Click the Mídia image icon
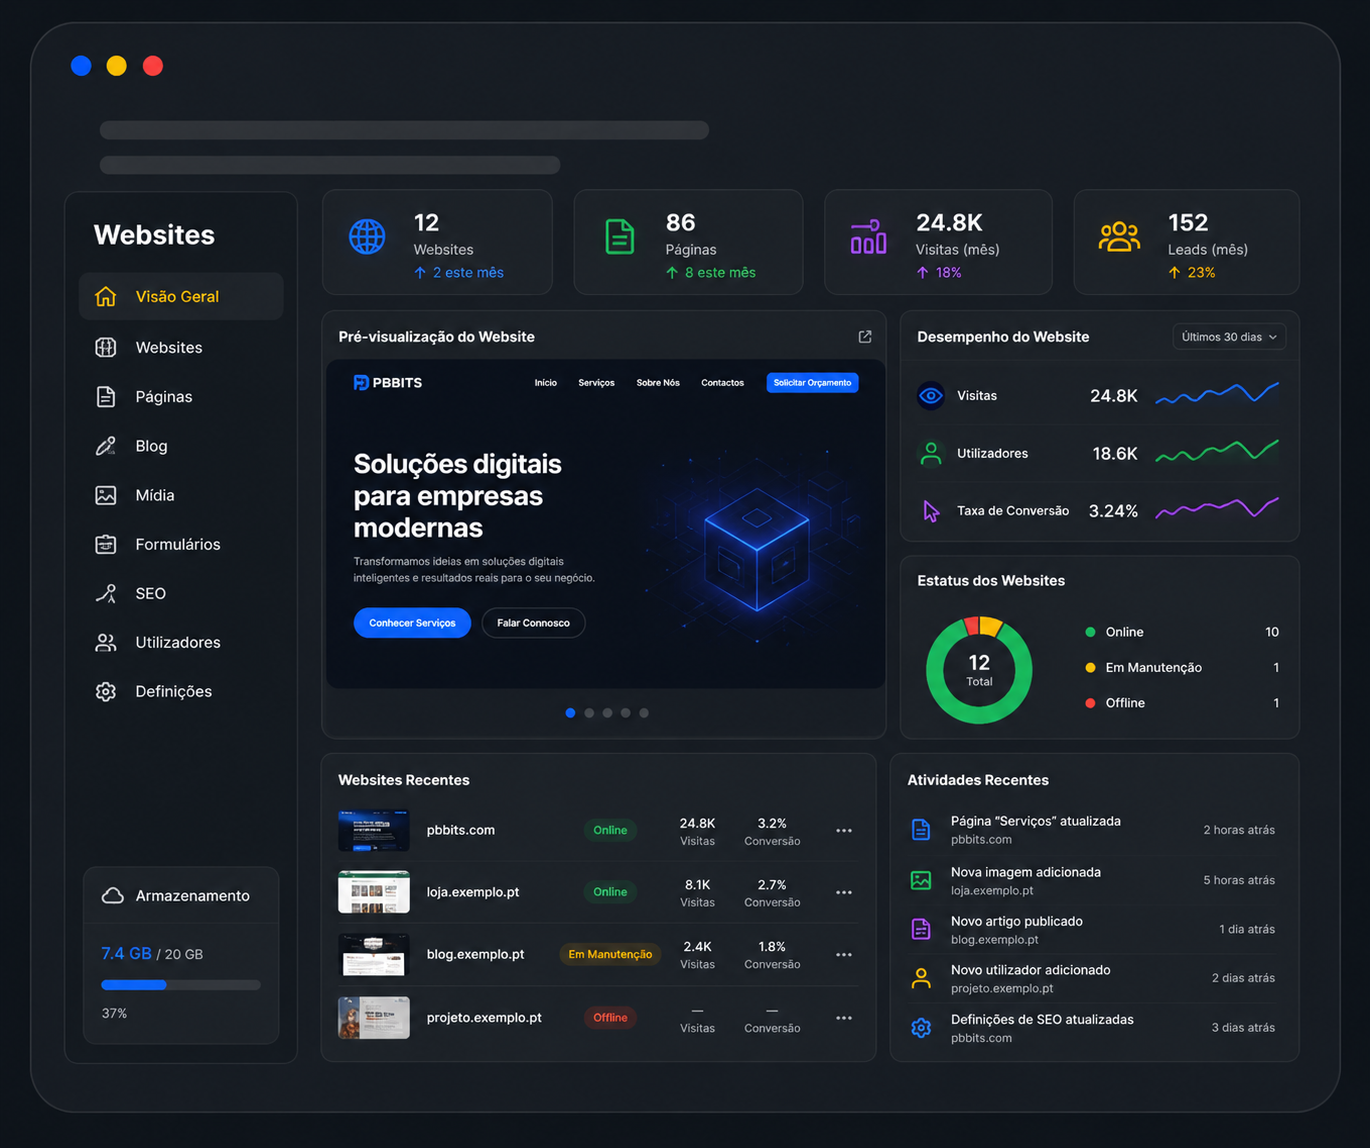This screenshot has height=1148, width=1370. coord(105,495)
